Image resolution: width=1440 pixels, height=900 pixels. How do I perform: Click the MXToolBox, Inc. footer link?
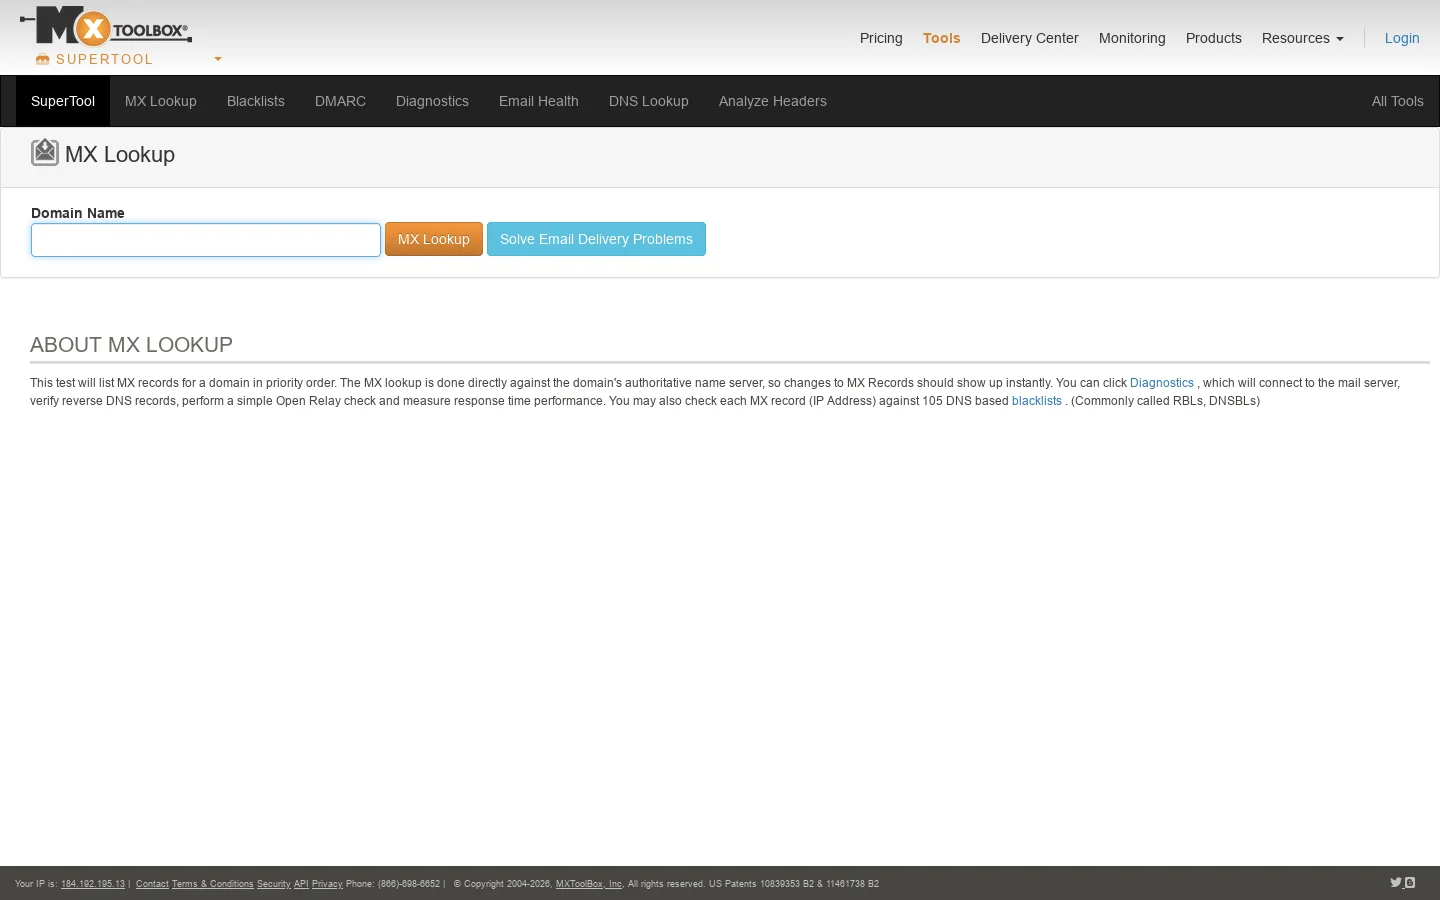click(589, 884)
